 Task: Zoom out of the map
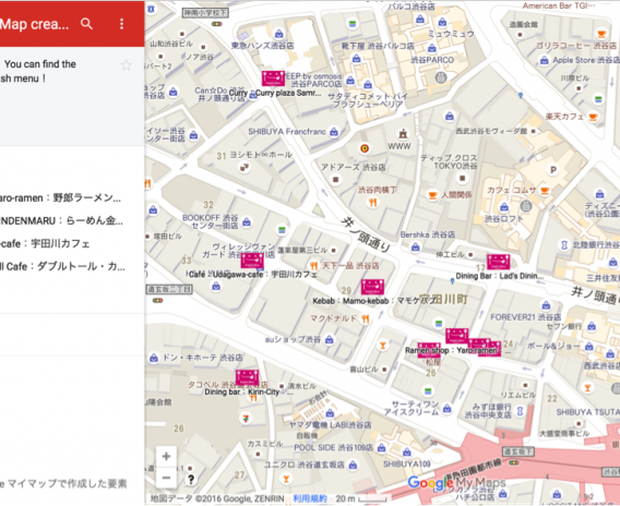click(x=166, y=477)
